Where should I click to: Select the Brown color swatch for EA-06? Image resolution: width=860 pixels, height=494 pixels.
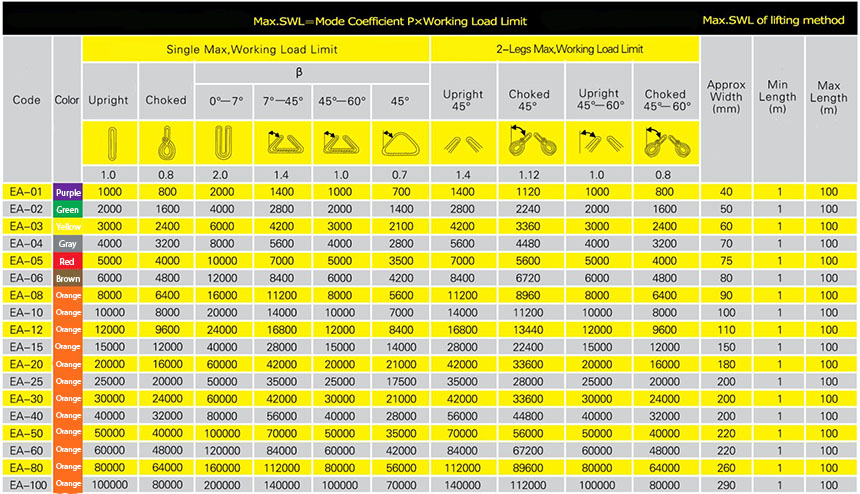[x=68, y=278]
